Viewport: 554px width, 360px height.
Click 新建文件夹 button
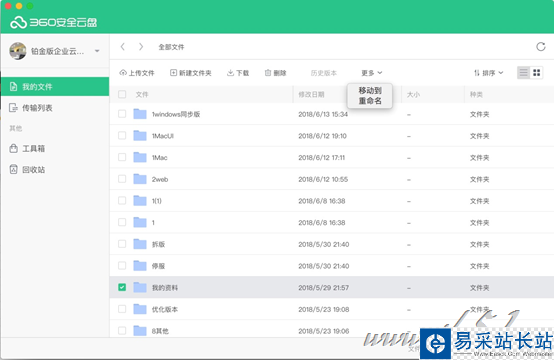[191, 73]
